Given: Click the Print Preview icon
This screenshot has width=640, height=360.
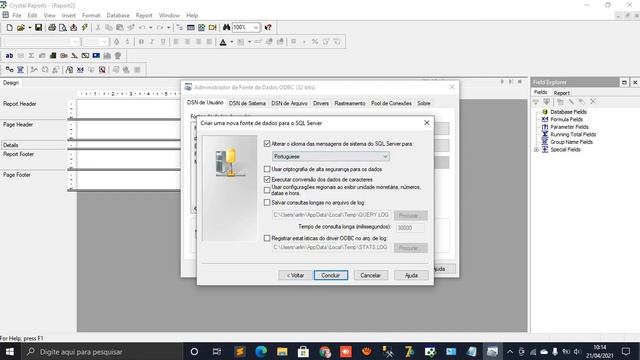Looking at the screenshot, I should pos(62,27).
